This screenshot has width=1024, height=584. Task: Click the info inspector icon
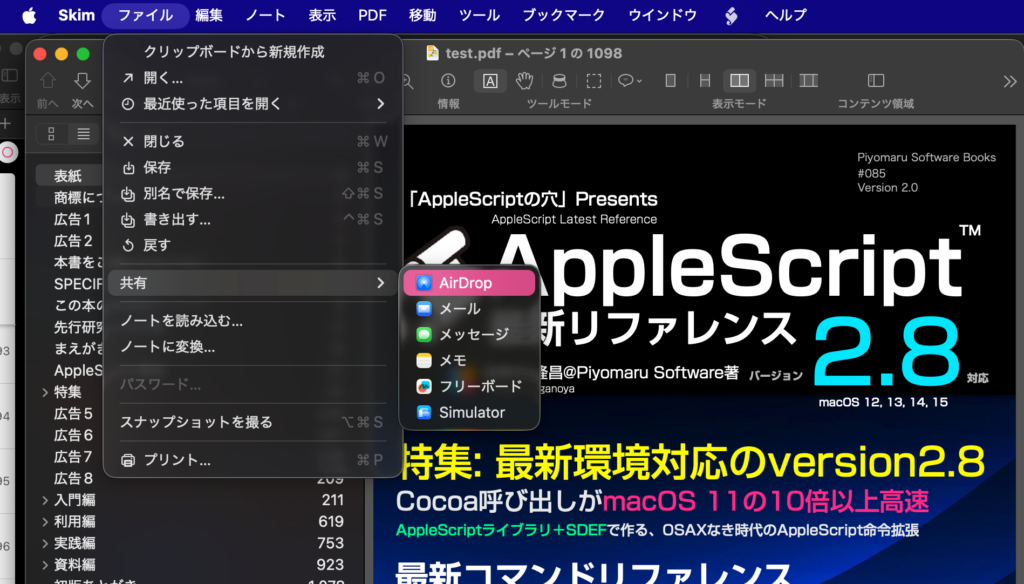449,81
